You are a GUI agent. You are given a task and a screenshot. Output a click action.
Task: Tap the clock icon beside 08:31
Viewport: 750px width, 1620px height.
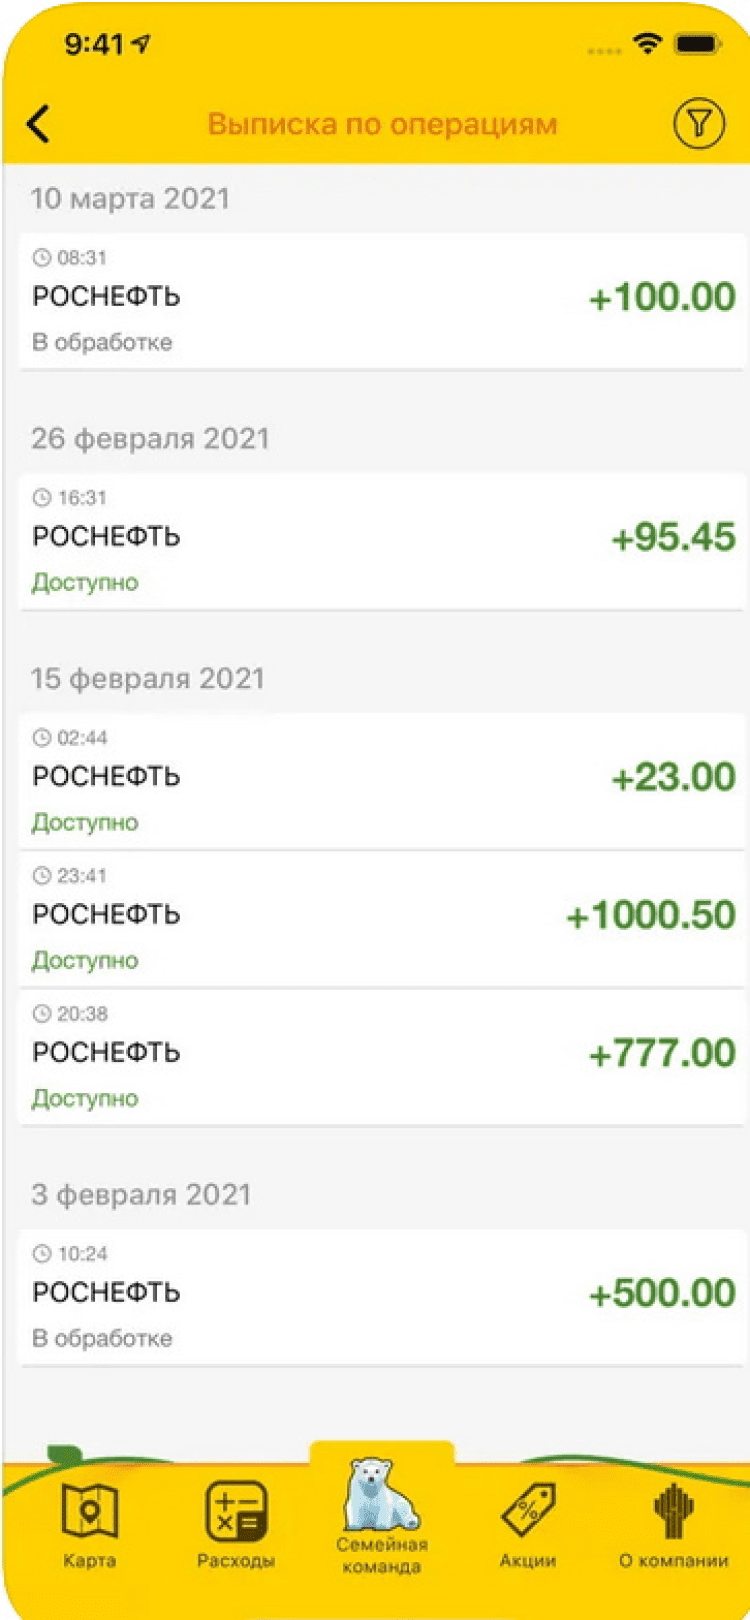[x=41, y=258]
